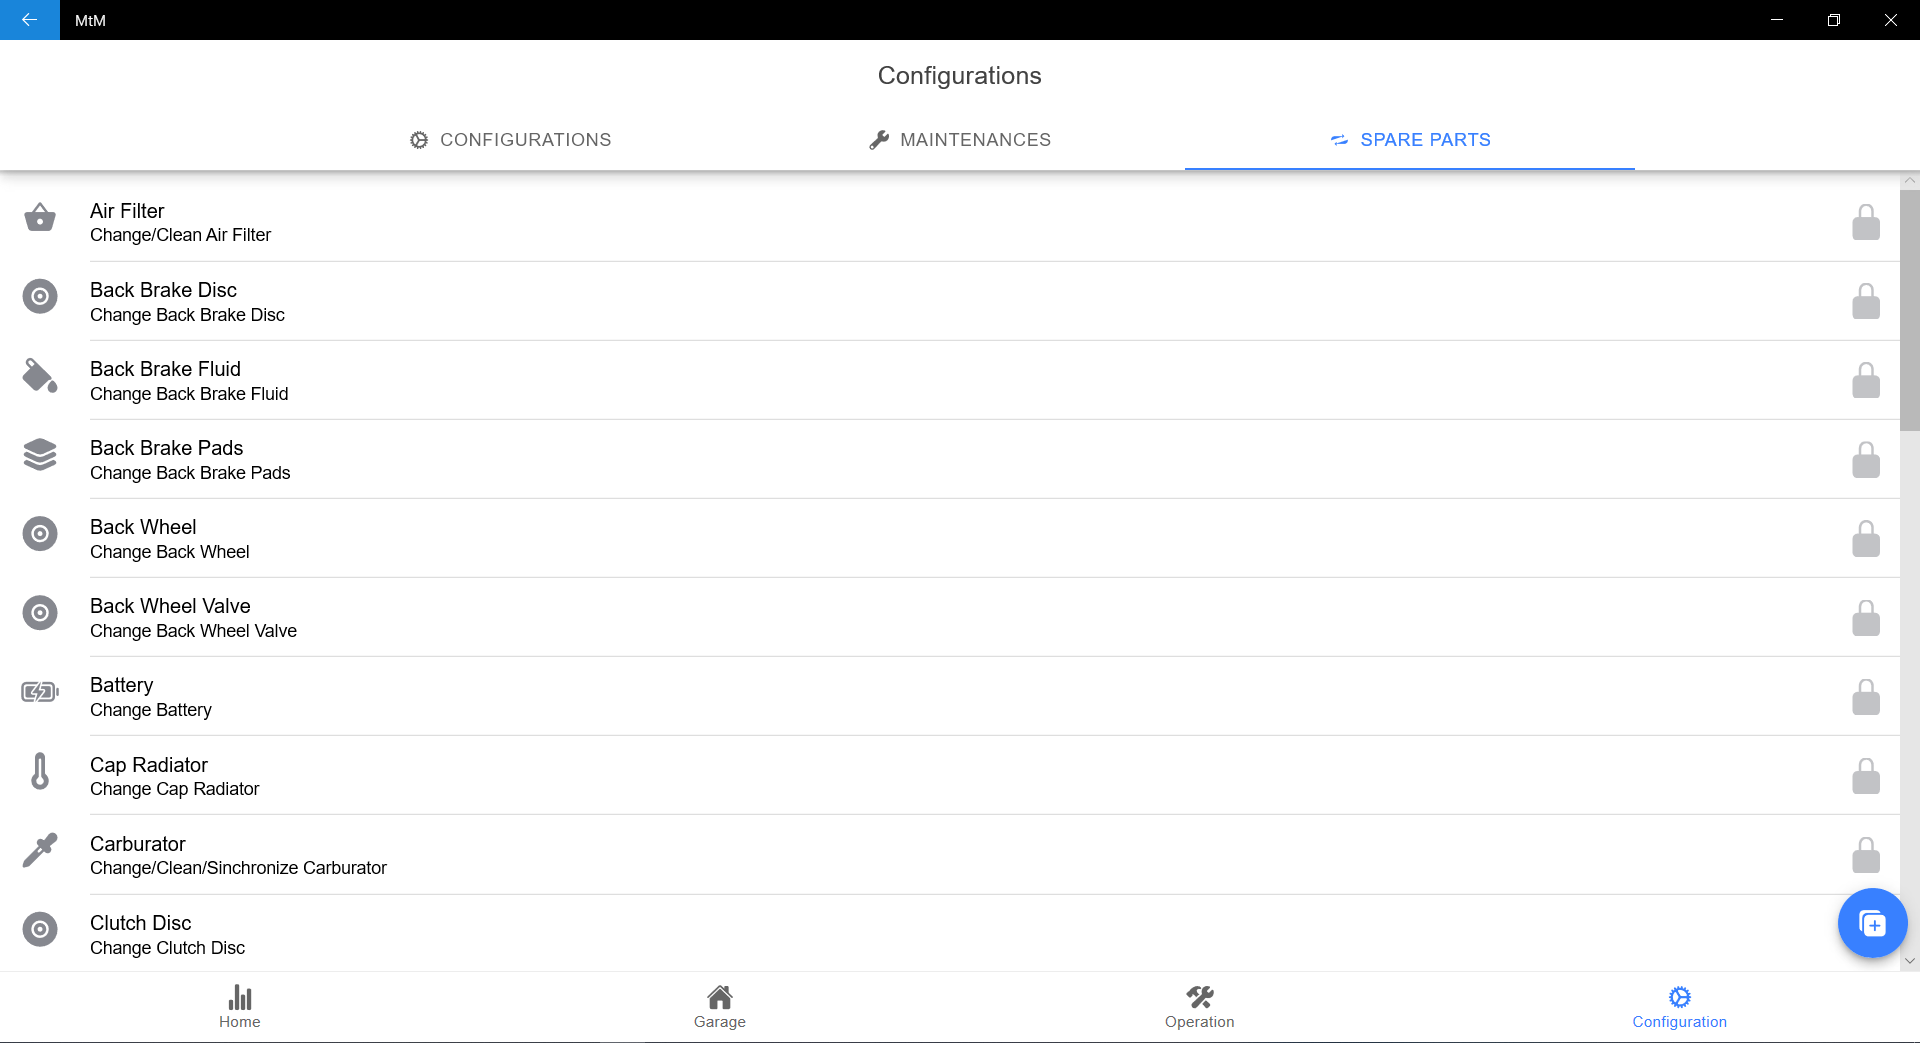Toggle the lock for Back Wheel

[1865, 539]
